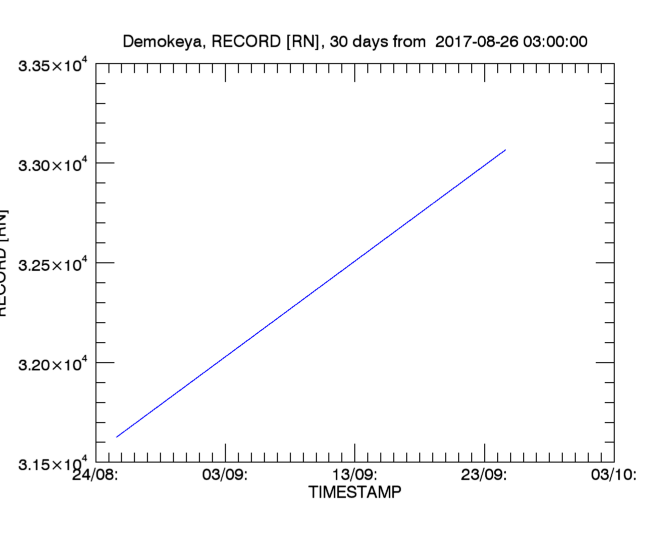Click the plot title beginning with 'Demokeya'

pyautogui.click(x=355, y=42)
